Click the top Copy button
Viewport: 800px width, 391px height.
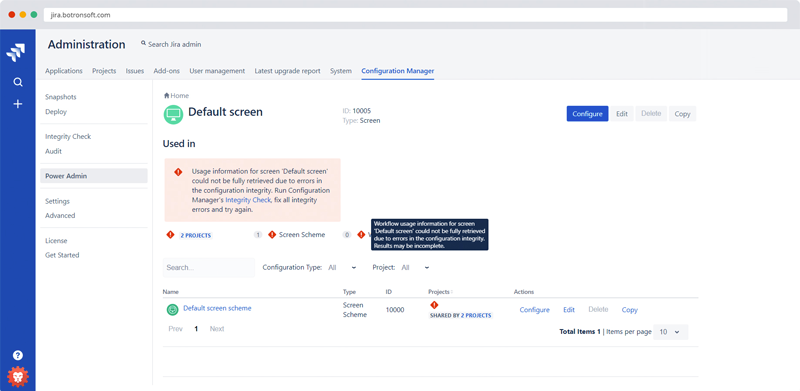[682, 114]
